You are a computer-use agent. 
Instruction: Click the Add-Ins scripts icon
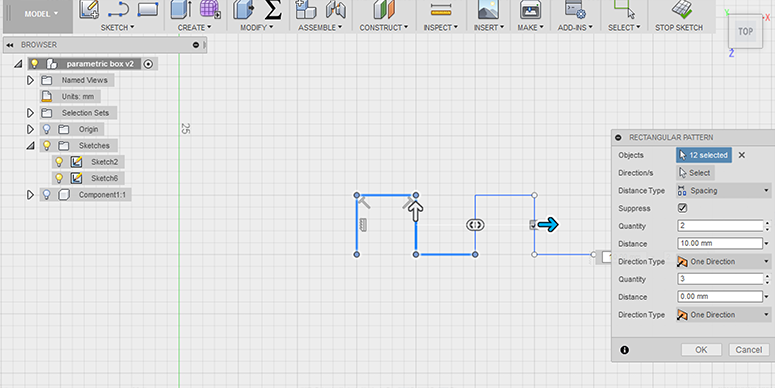pyautogui.click(x=575, y=9)
